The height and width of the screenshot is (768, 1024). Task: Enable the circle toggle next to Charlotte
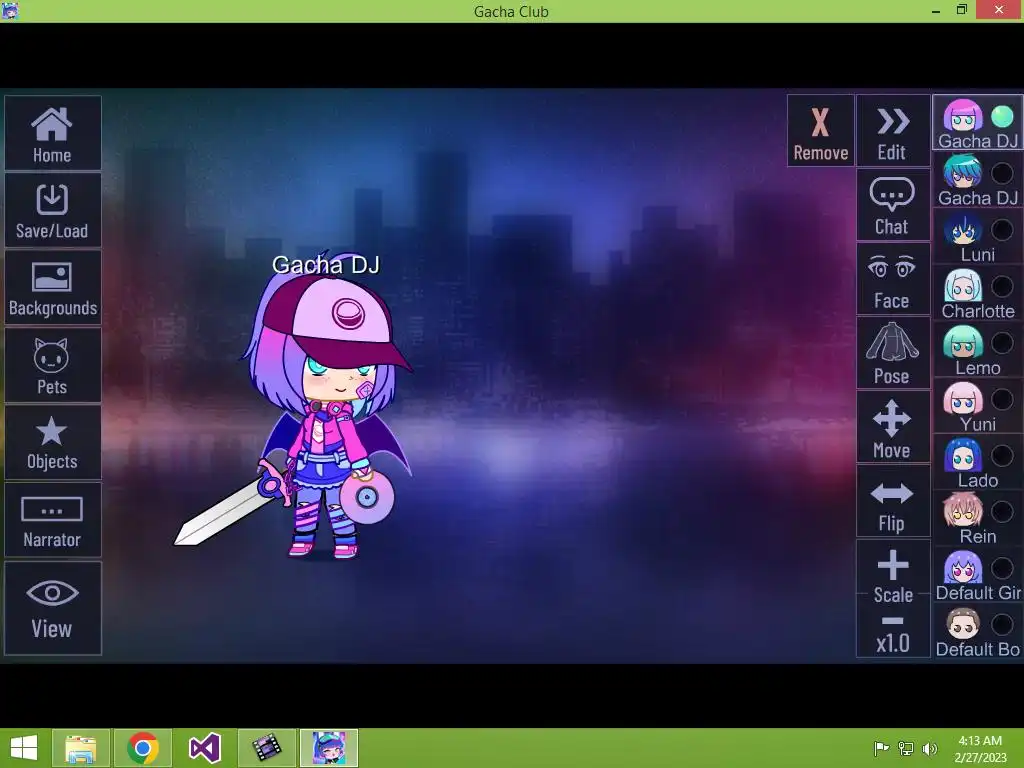[x=1002, y=286]
